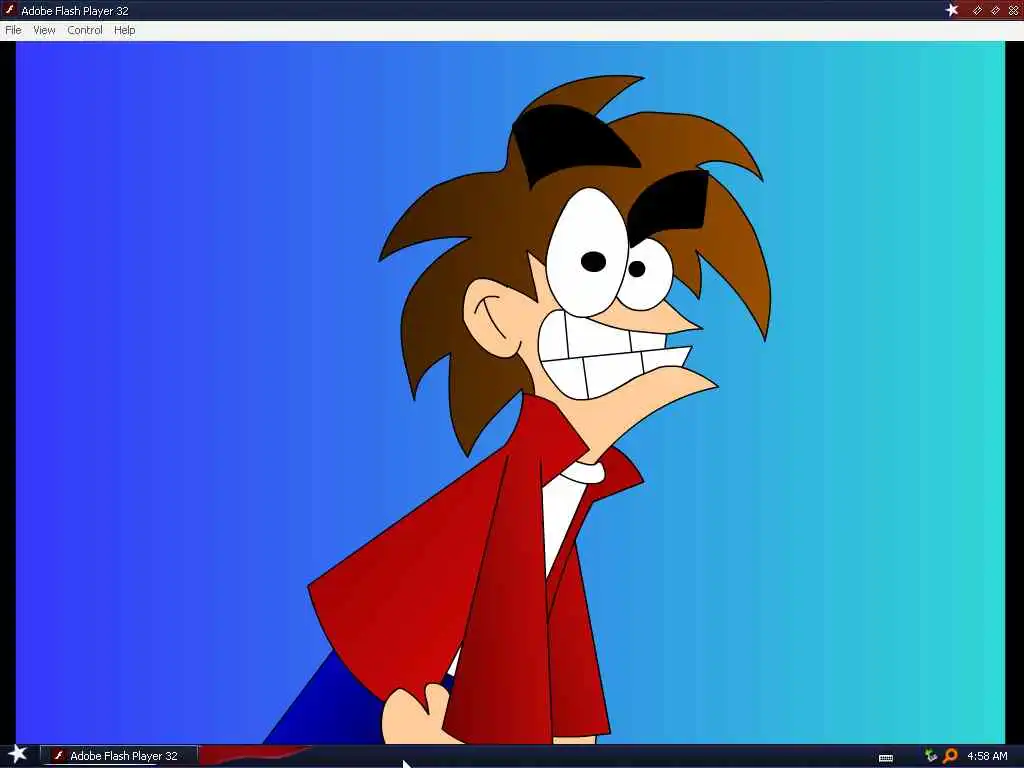Click the white star icon in title bar
Image resolution: width=1024 pixels, height=768 pixels.
[x=952, y=10]
